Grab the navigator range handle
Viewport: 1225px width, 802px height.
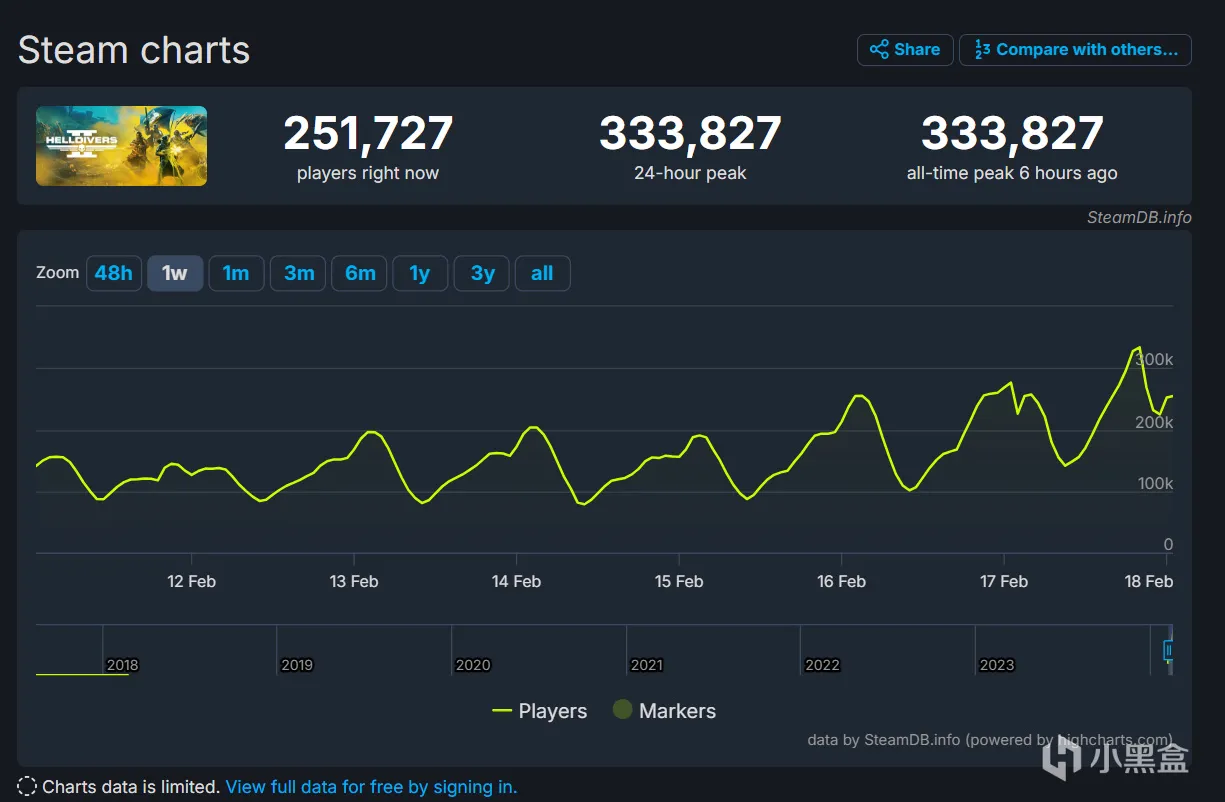click(1169, 650)
